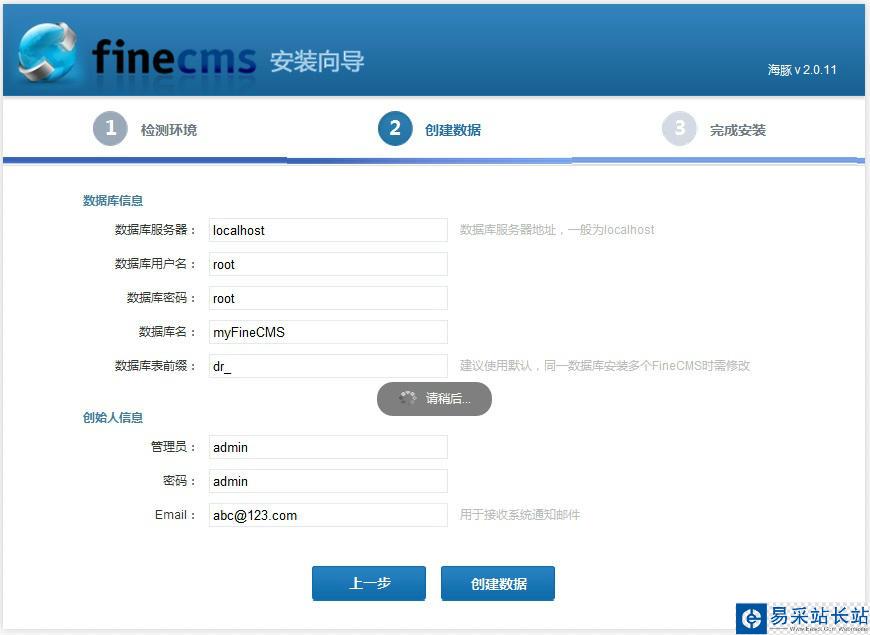The image size is (870, 635).
Task: Click the 数据库服务器地址 hint text
Action: coord(557,230)
